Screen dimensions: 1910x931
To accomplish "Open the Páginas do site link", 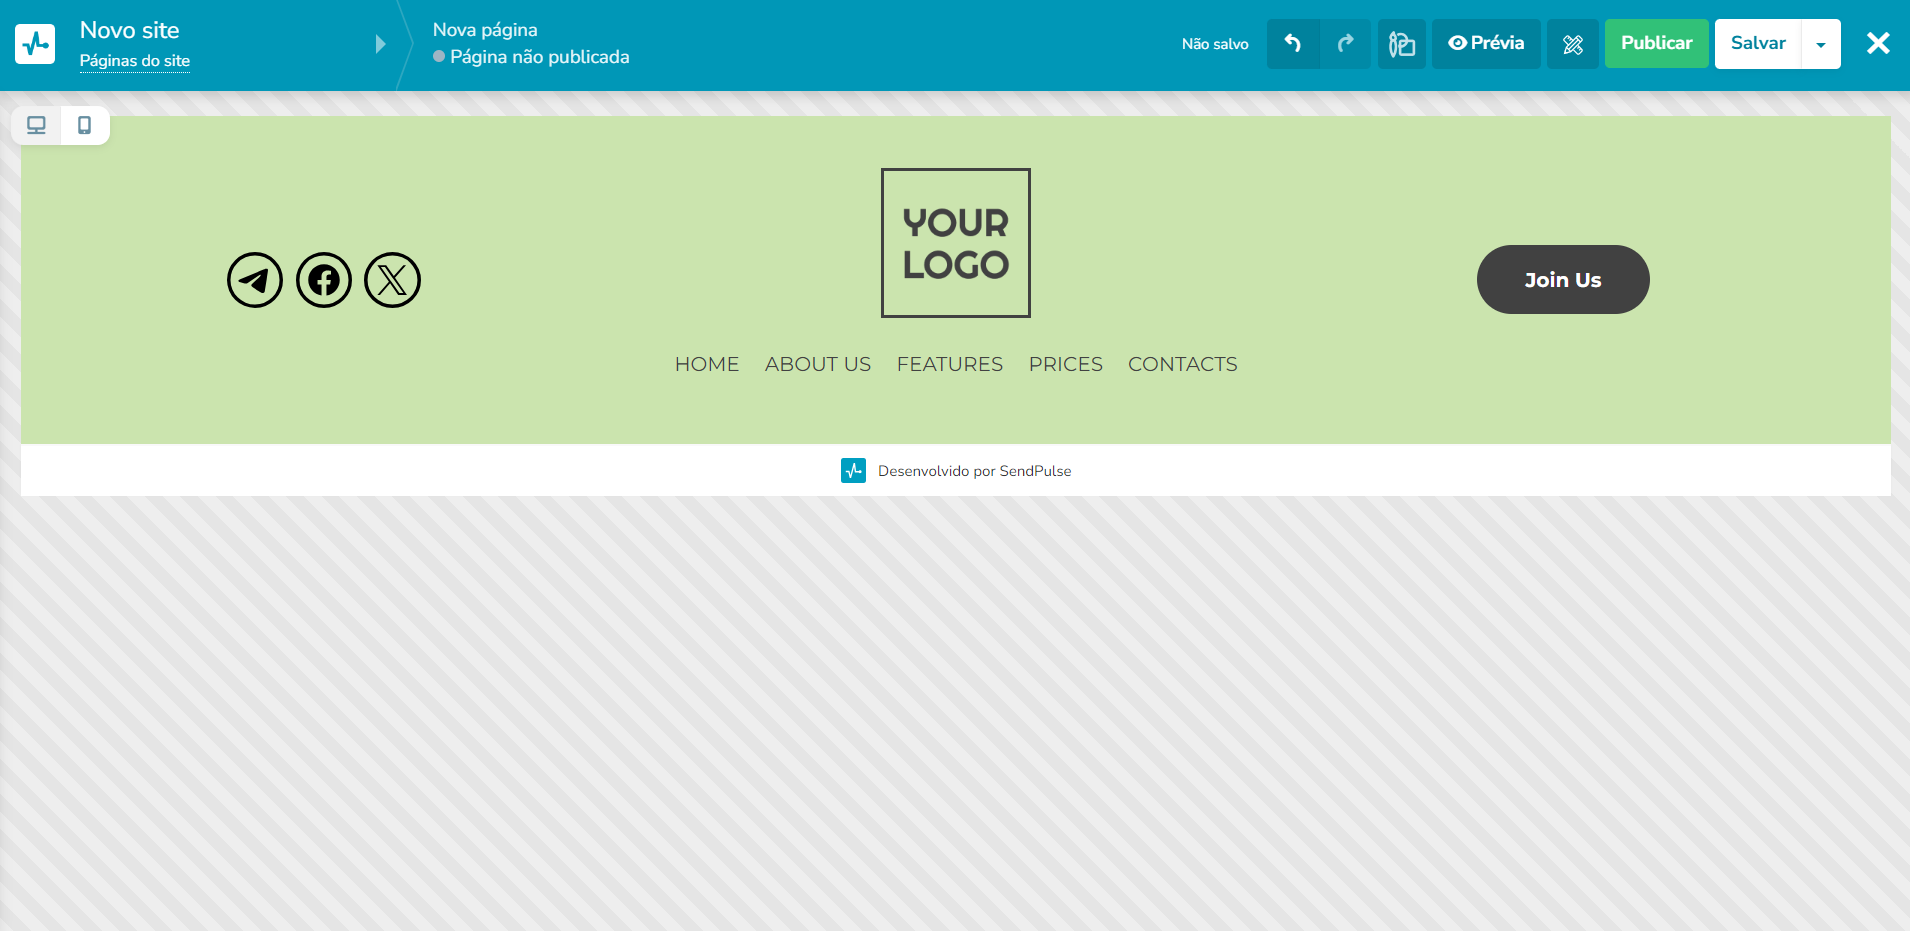I will [x=135, y=61].
